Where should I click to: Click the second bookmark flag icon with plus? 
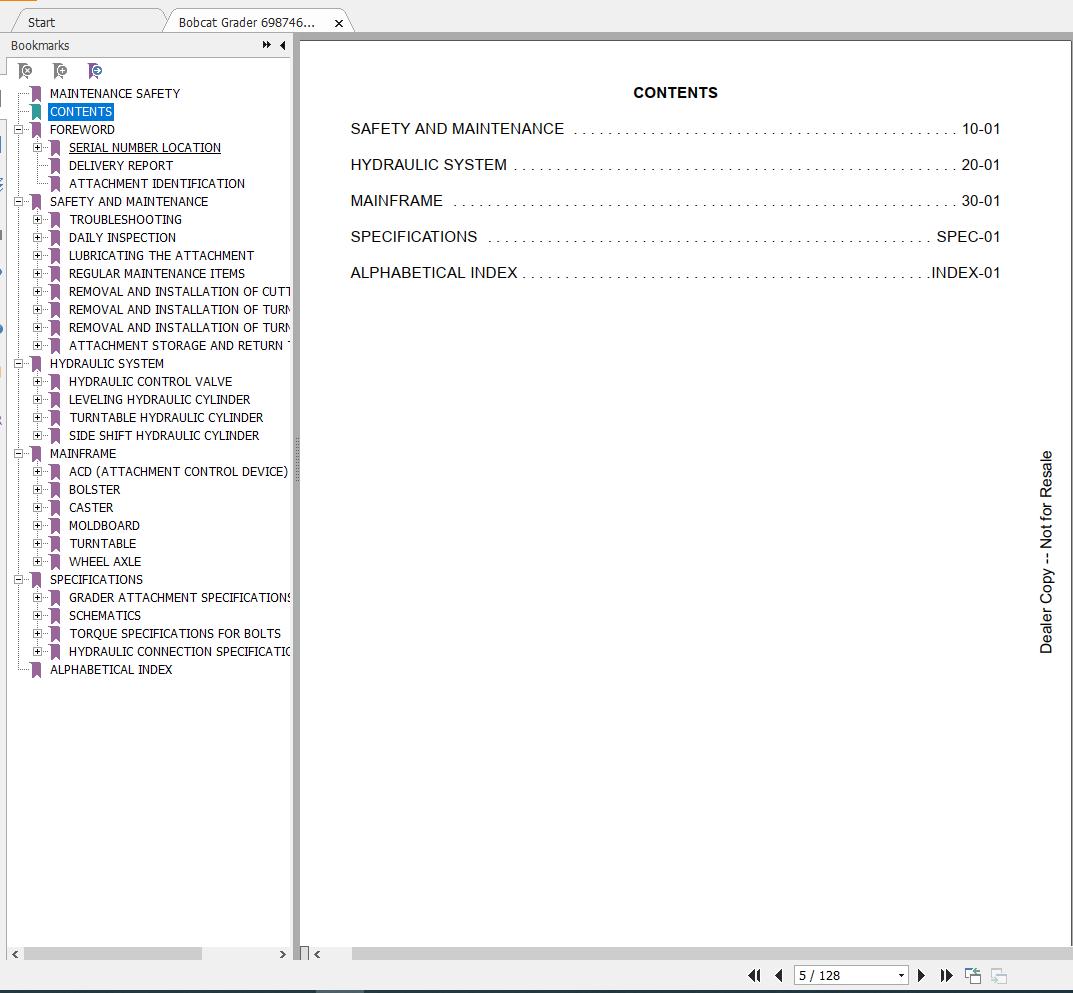60,70
